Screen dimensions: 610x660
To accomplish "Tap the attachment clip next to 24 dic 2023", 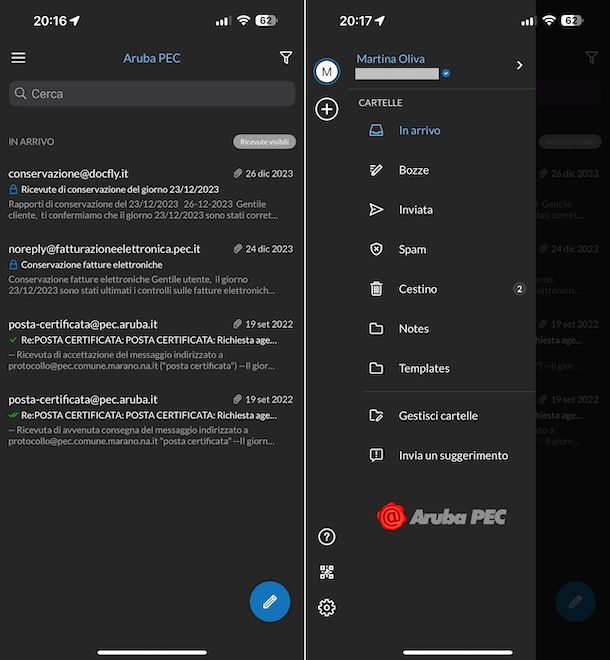I will 238,249.
